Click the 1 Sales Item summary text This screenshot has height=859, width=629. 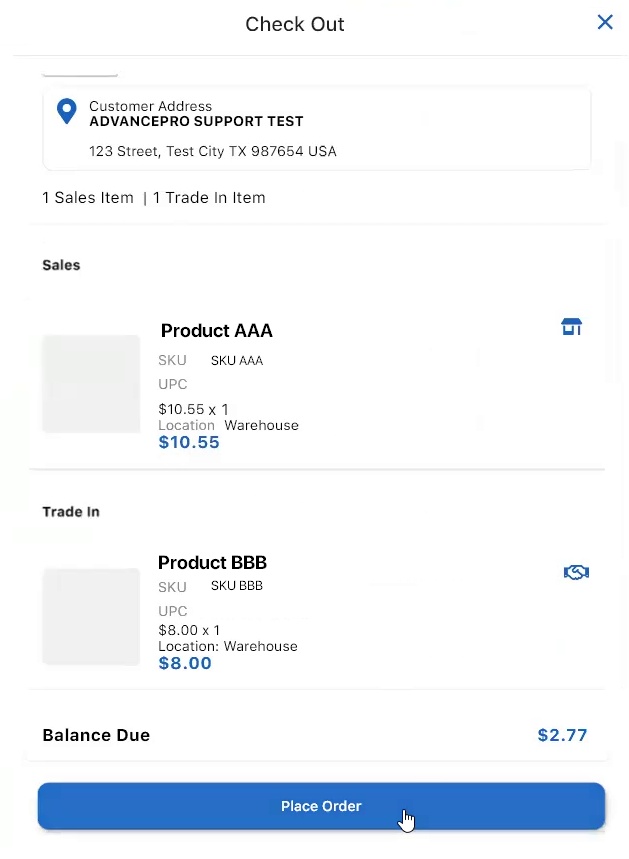88,198
